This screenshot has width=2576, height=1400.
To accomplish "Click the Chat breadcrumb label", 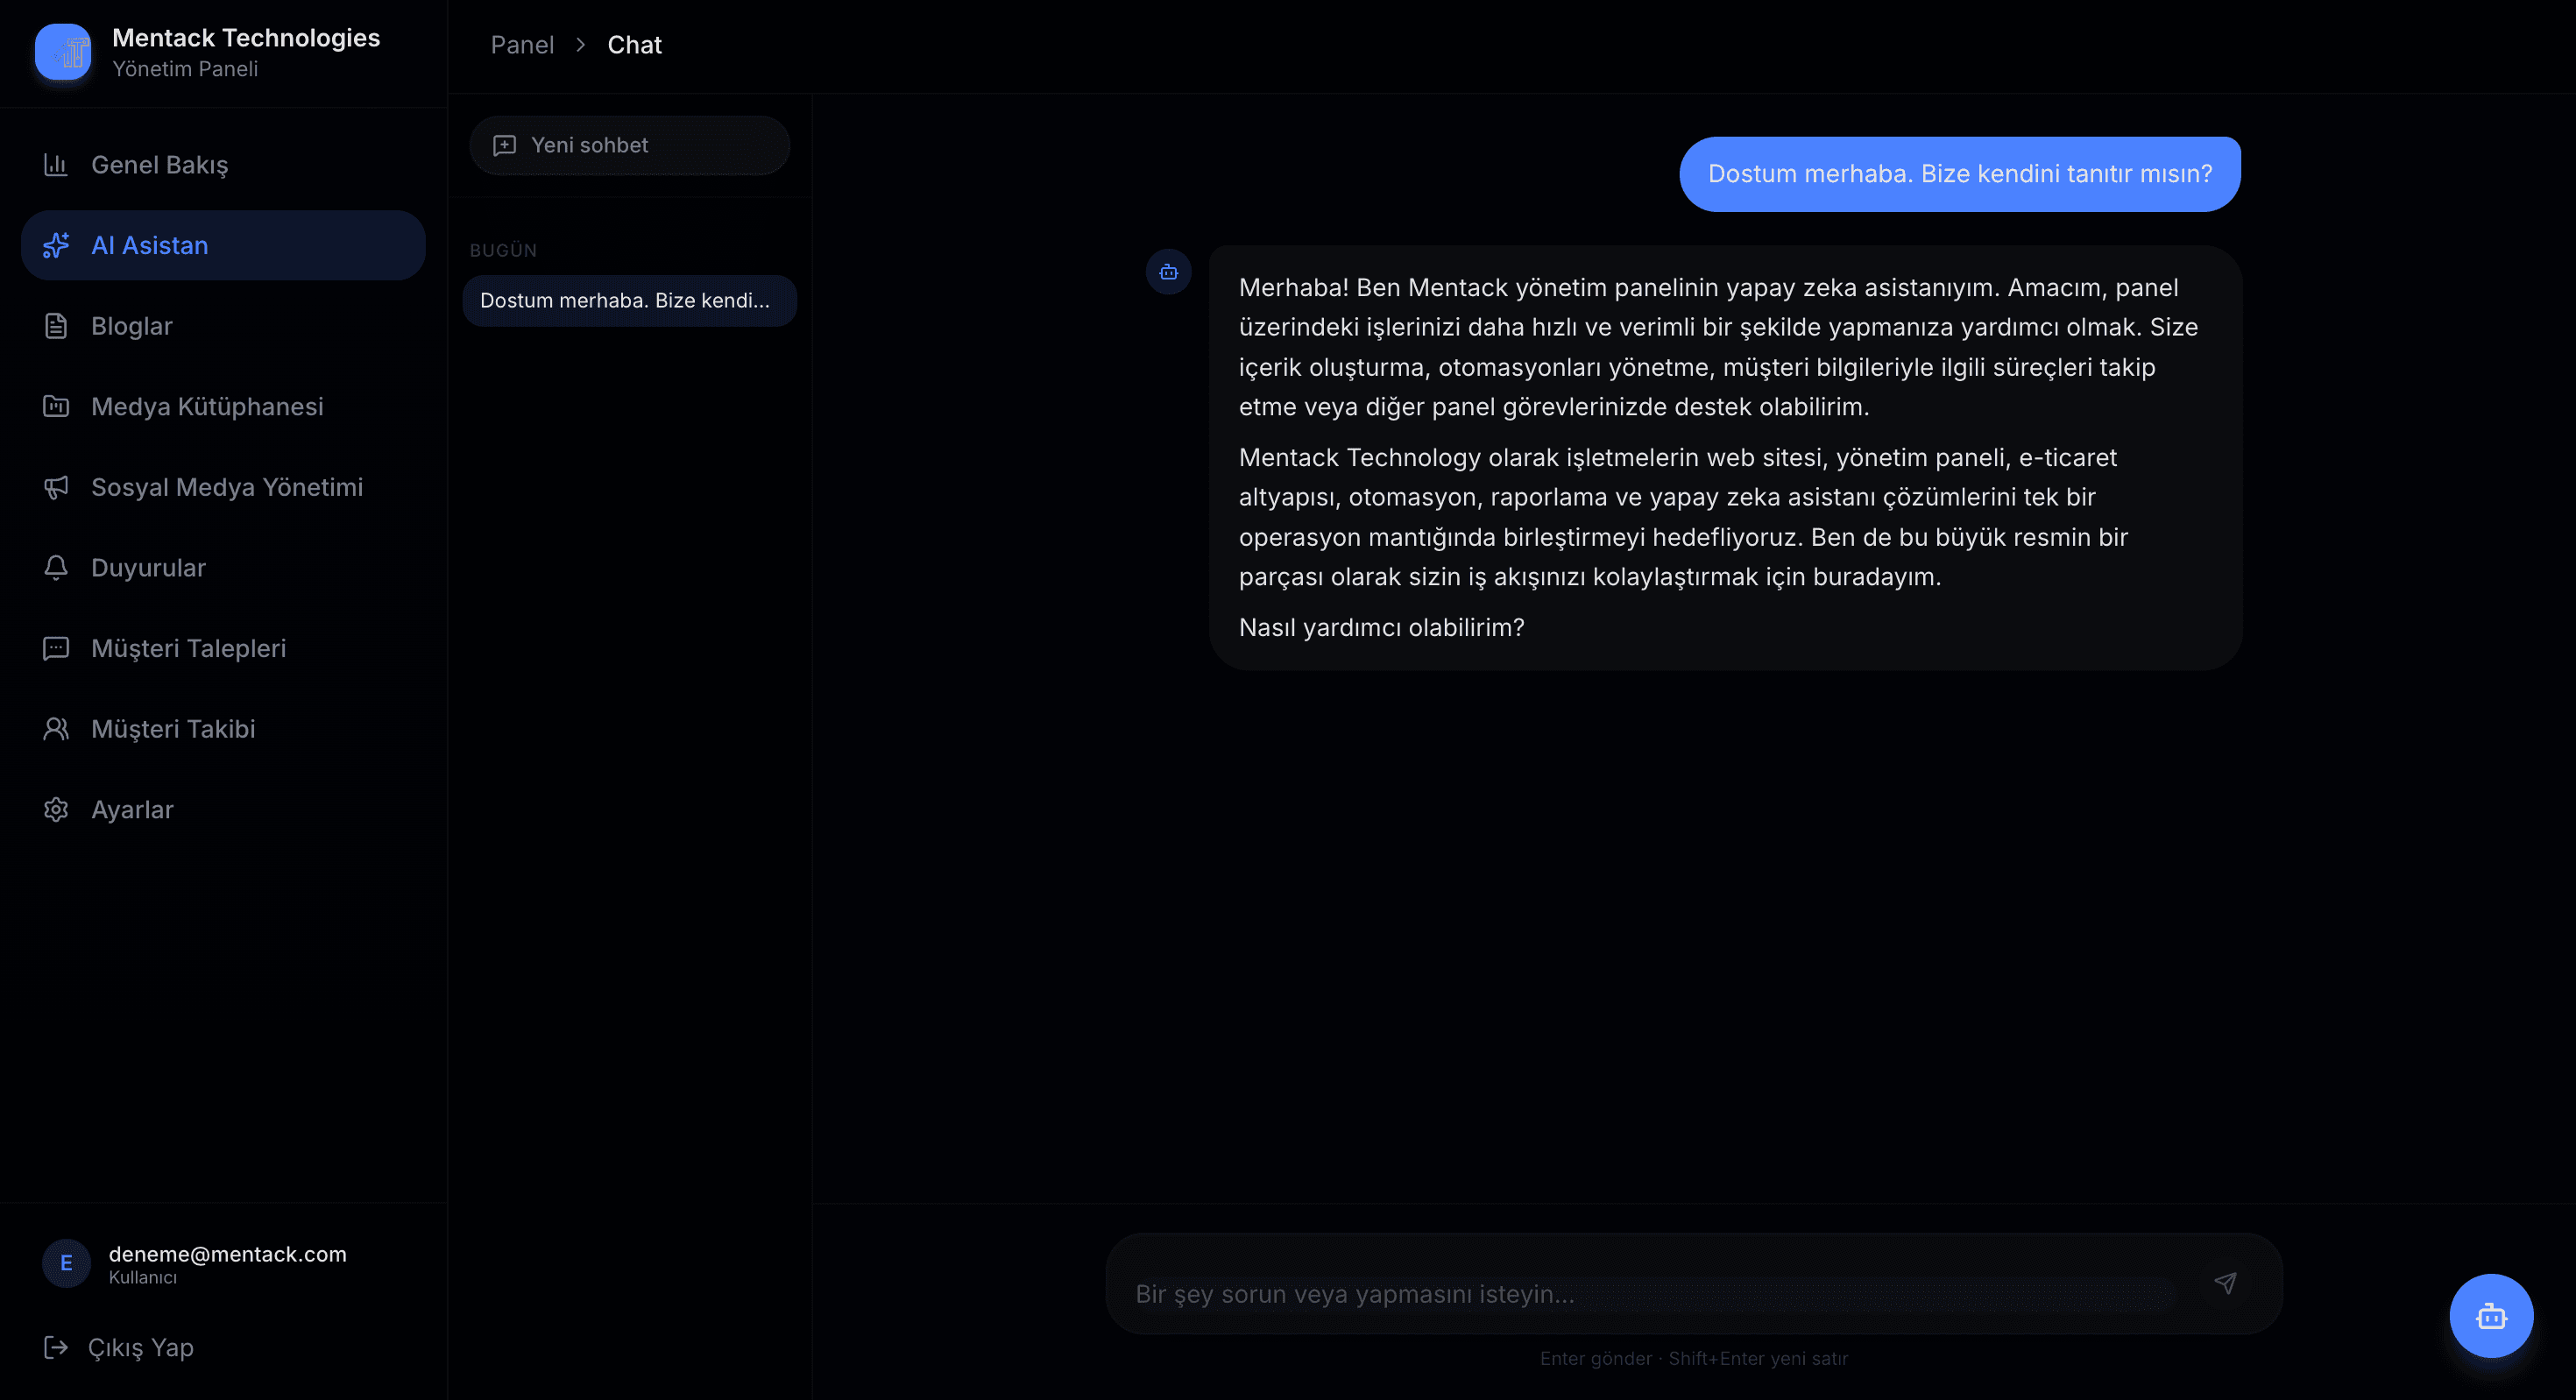I will tap(634, 45).
